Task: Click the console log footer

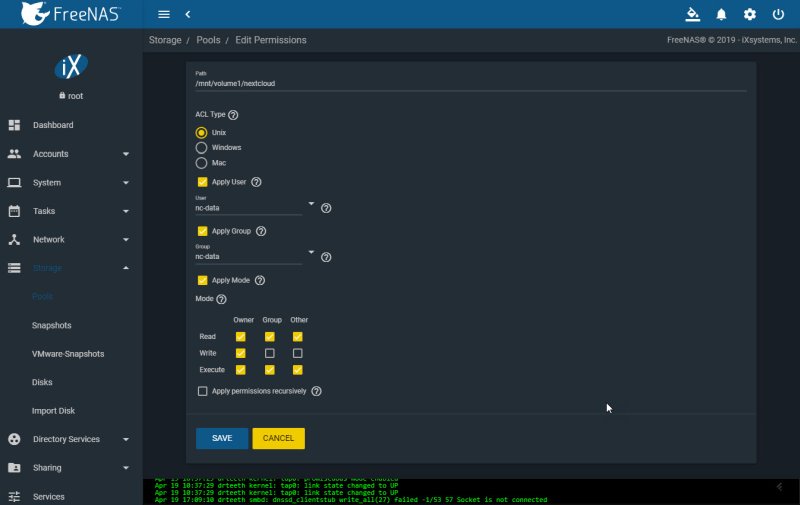Action: (471, 492)
